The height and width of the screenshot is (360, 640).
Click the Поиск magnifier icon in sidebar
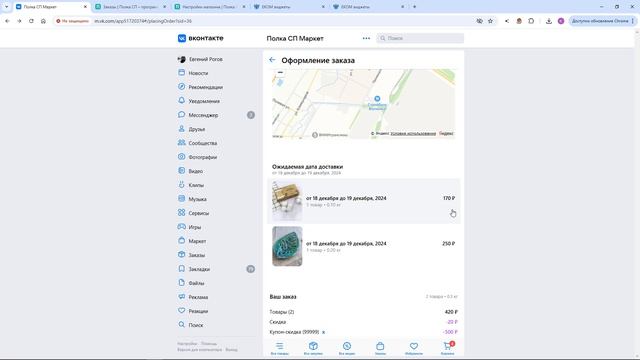point(182,324)
